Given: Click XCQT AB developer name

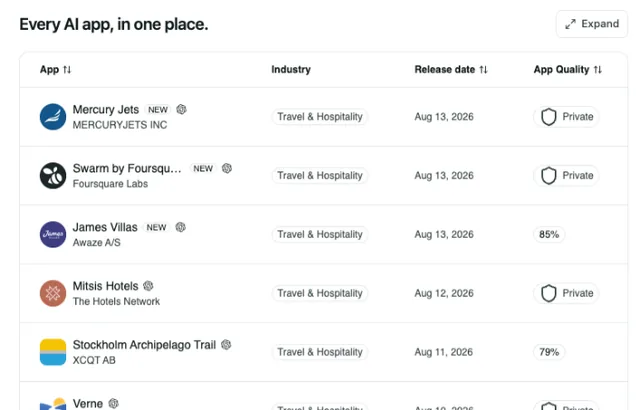Looking at the screenshot, I should click(x=94, y=360).
